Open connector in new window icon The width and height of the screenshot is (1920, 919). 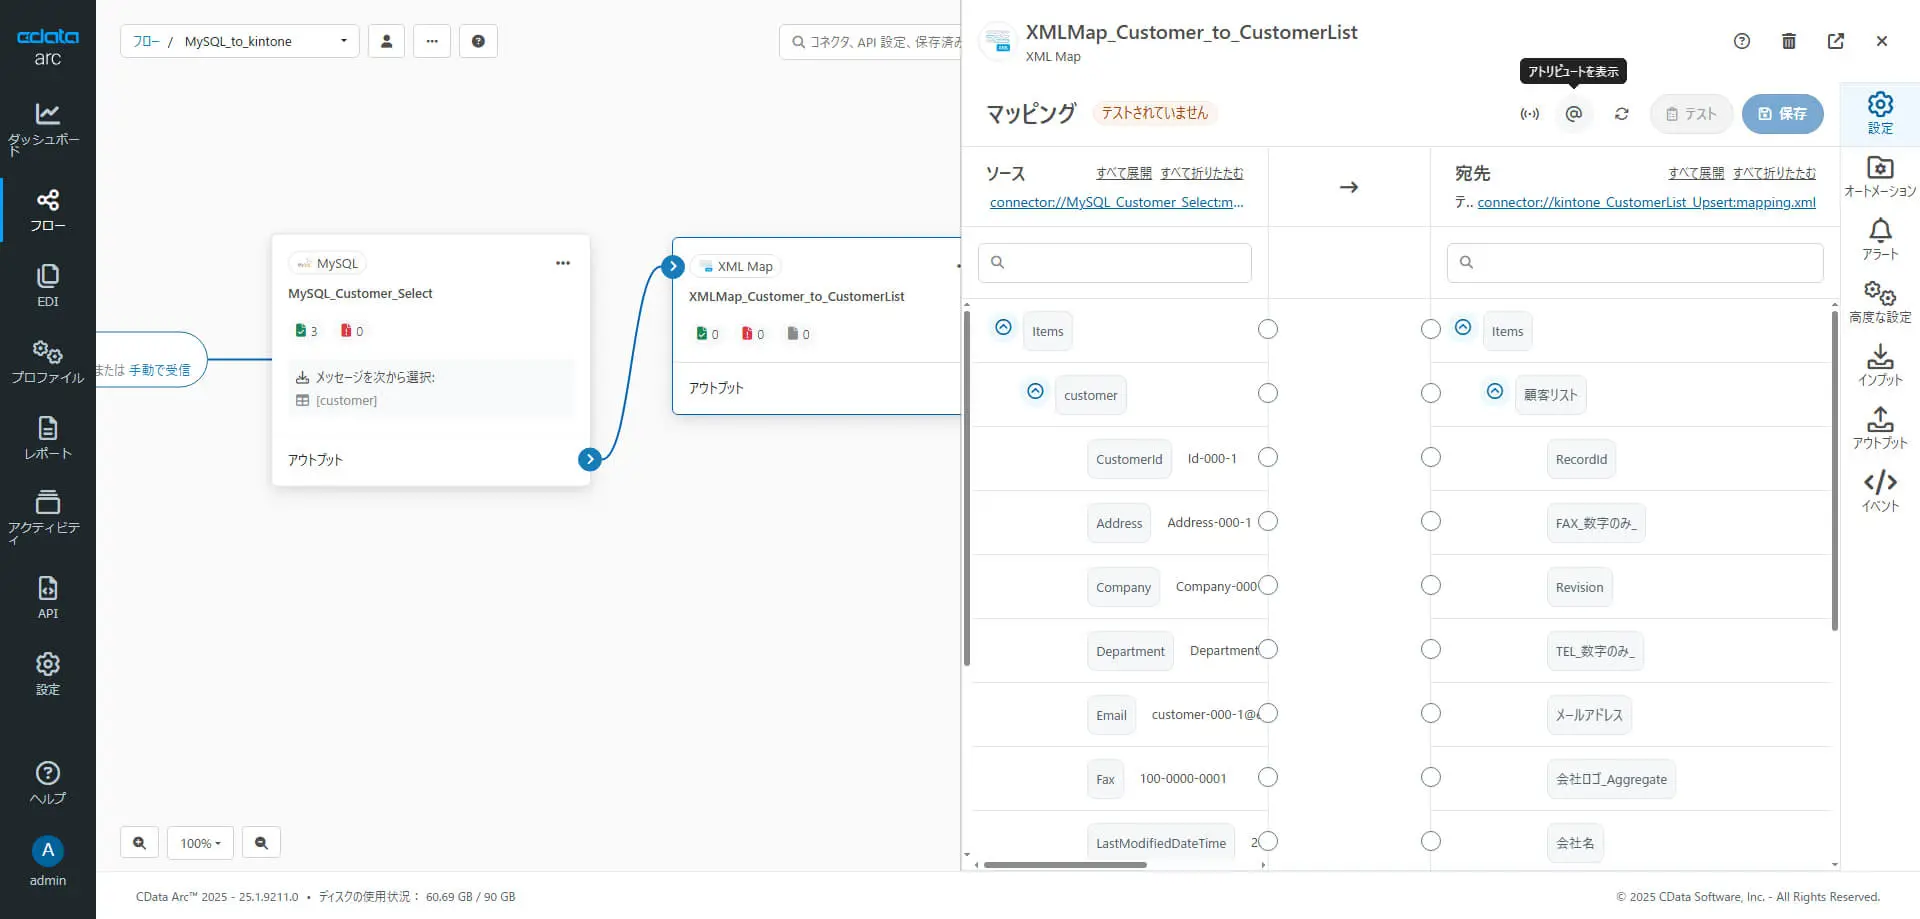[1835, 41]
